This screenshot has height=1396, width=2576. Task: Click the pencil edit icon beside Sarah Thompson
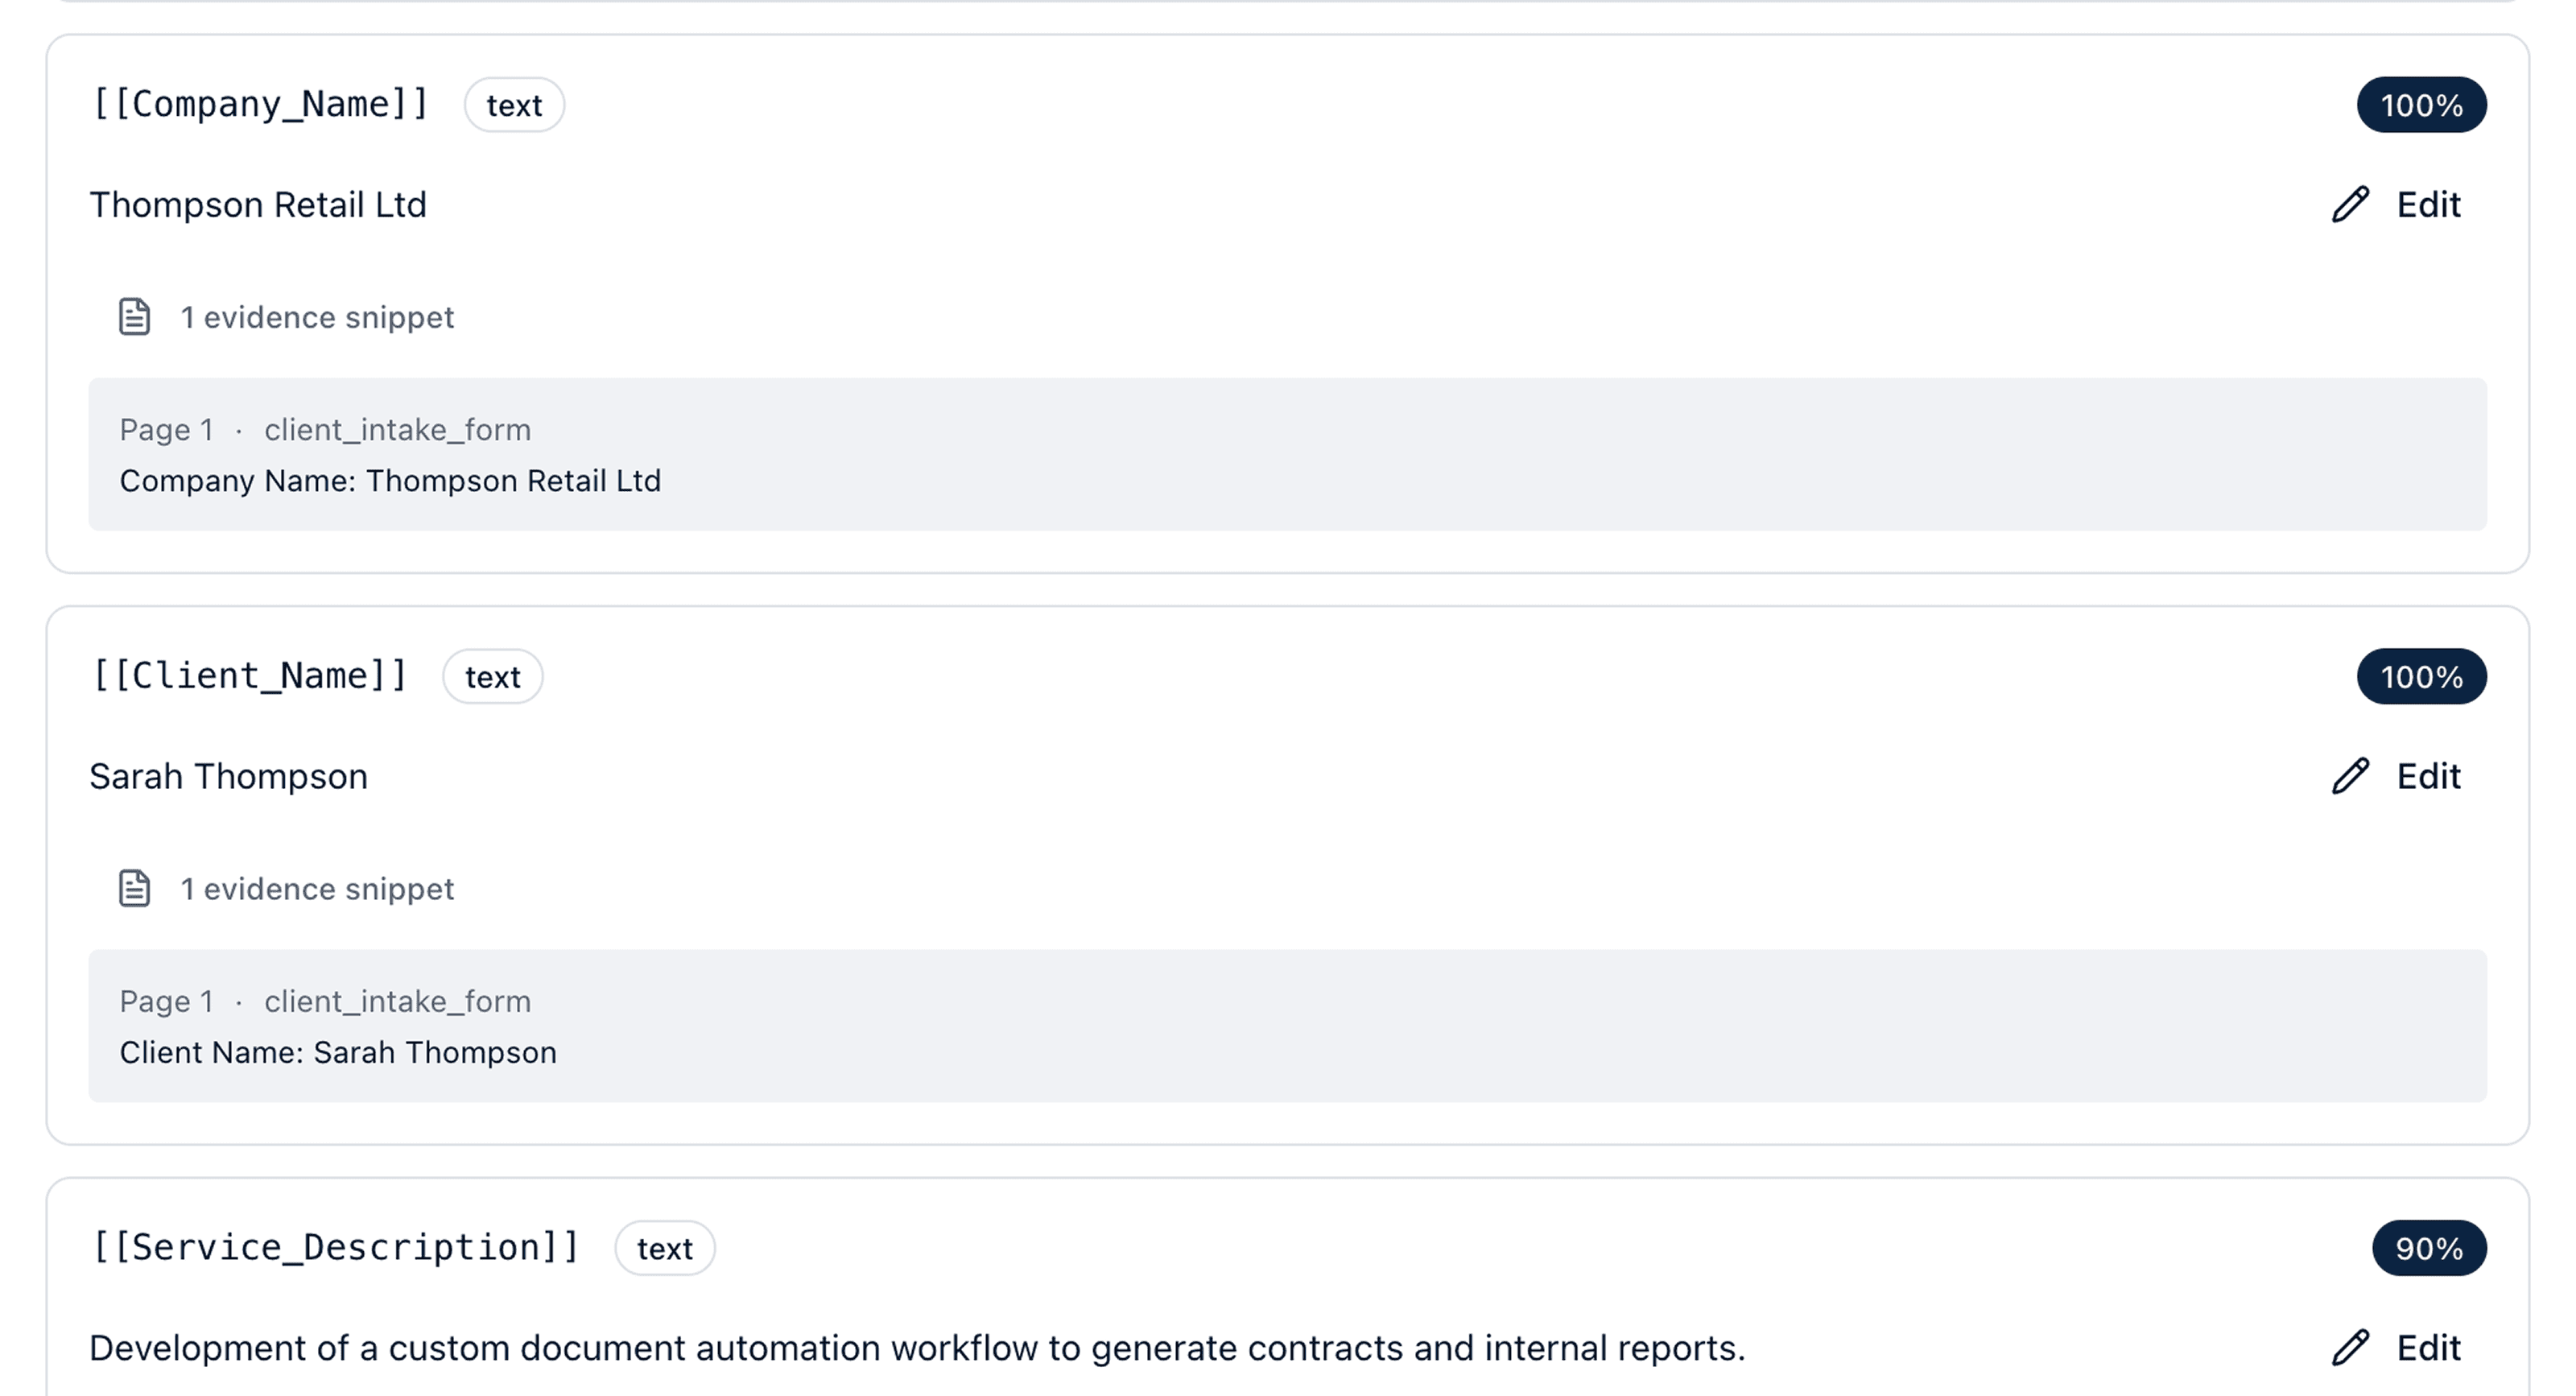[x=2351, y=775]
